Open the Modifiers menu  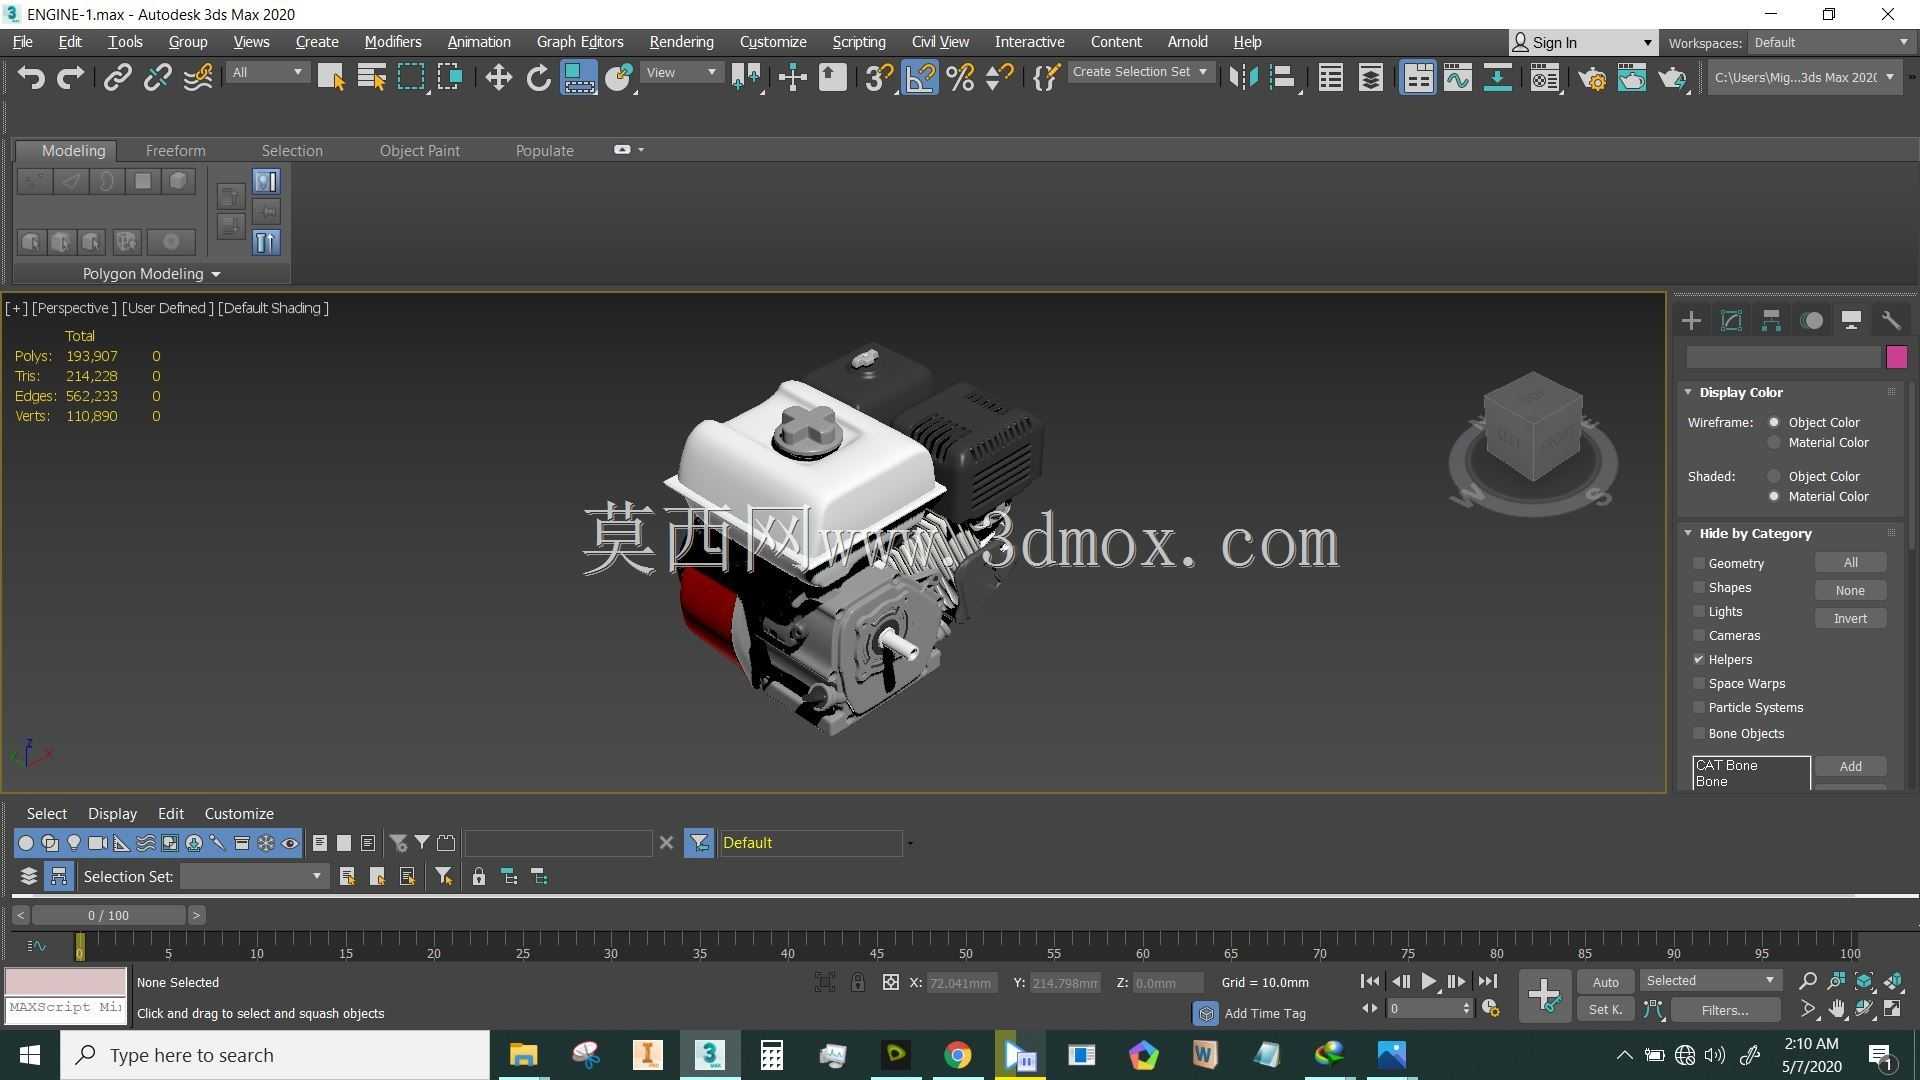coord(392,42)
